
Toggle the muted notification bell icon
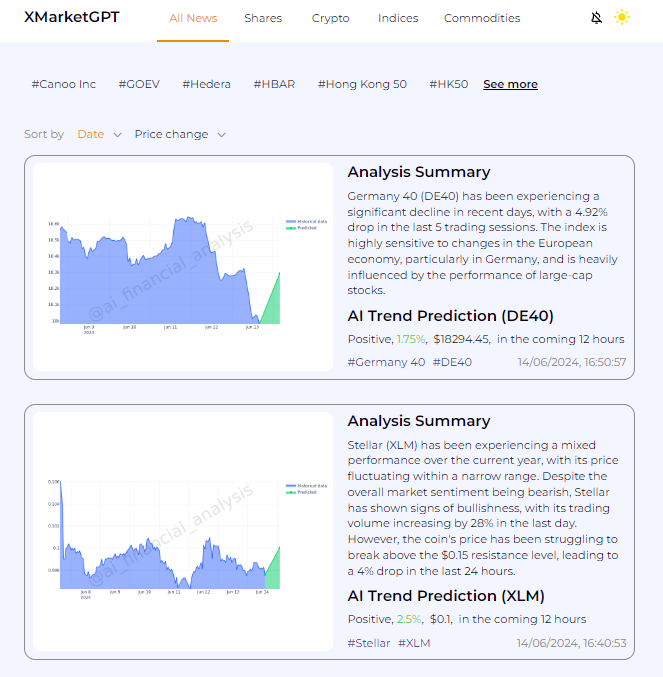click(597, 18)
